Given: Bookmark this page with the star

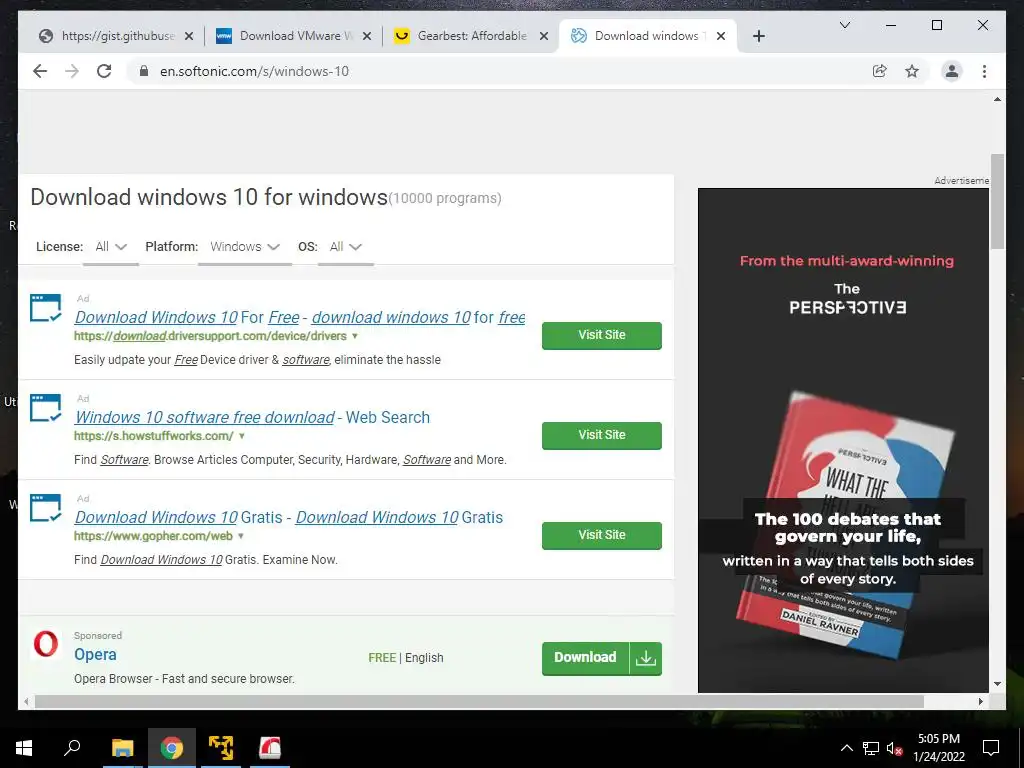Looking at the screenshot, I should click(912, 71).
